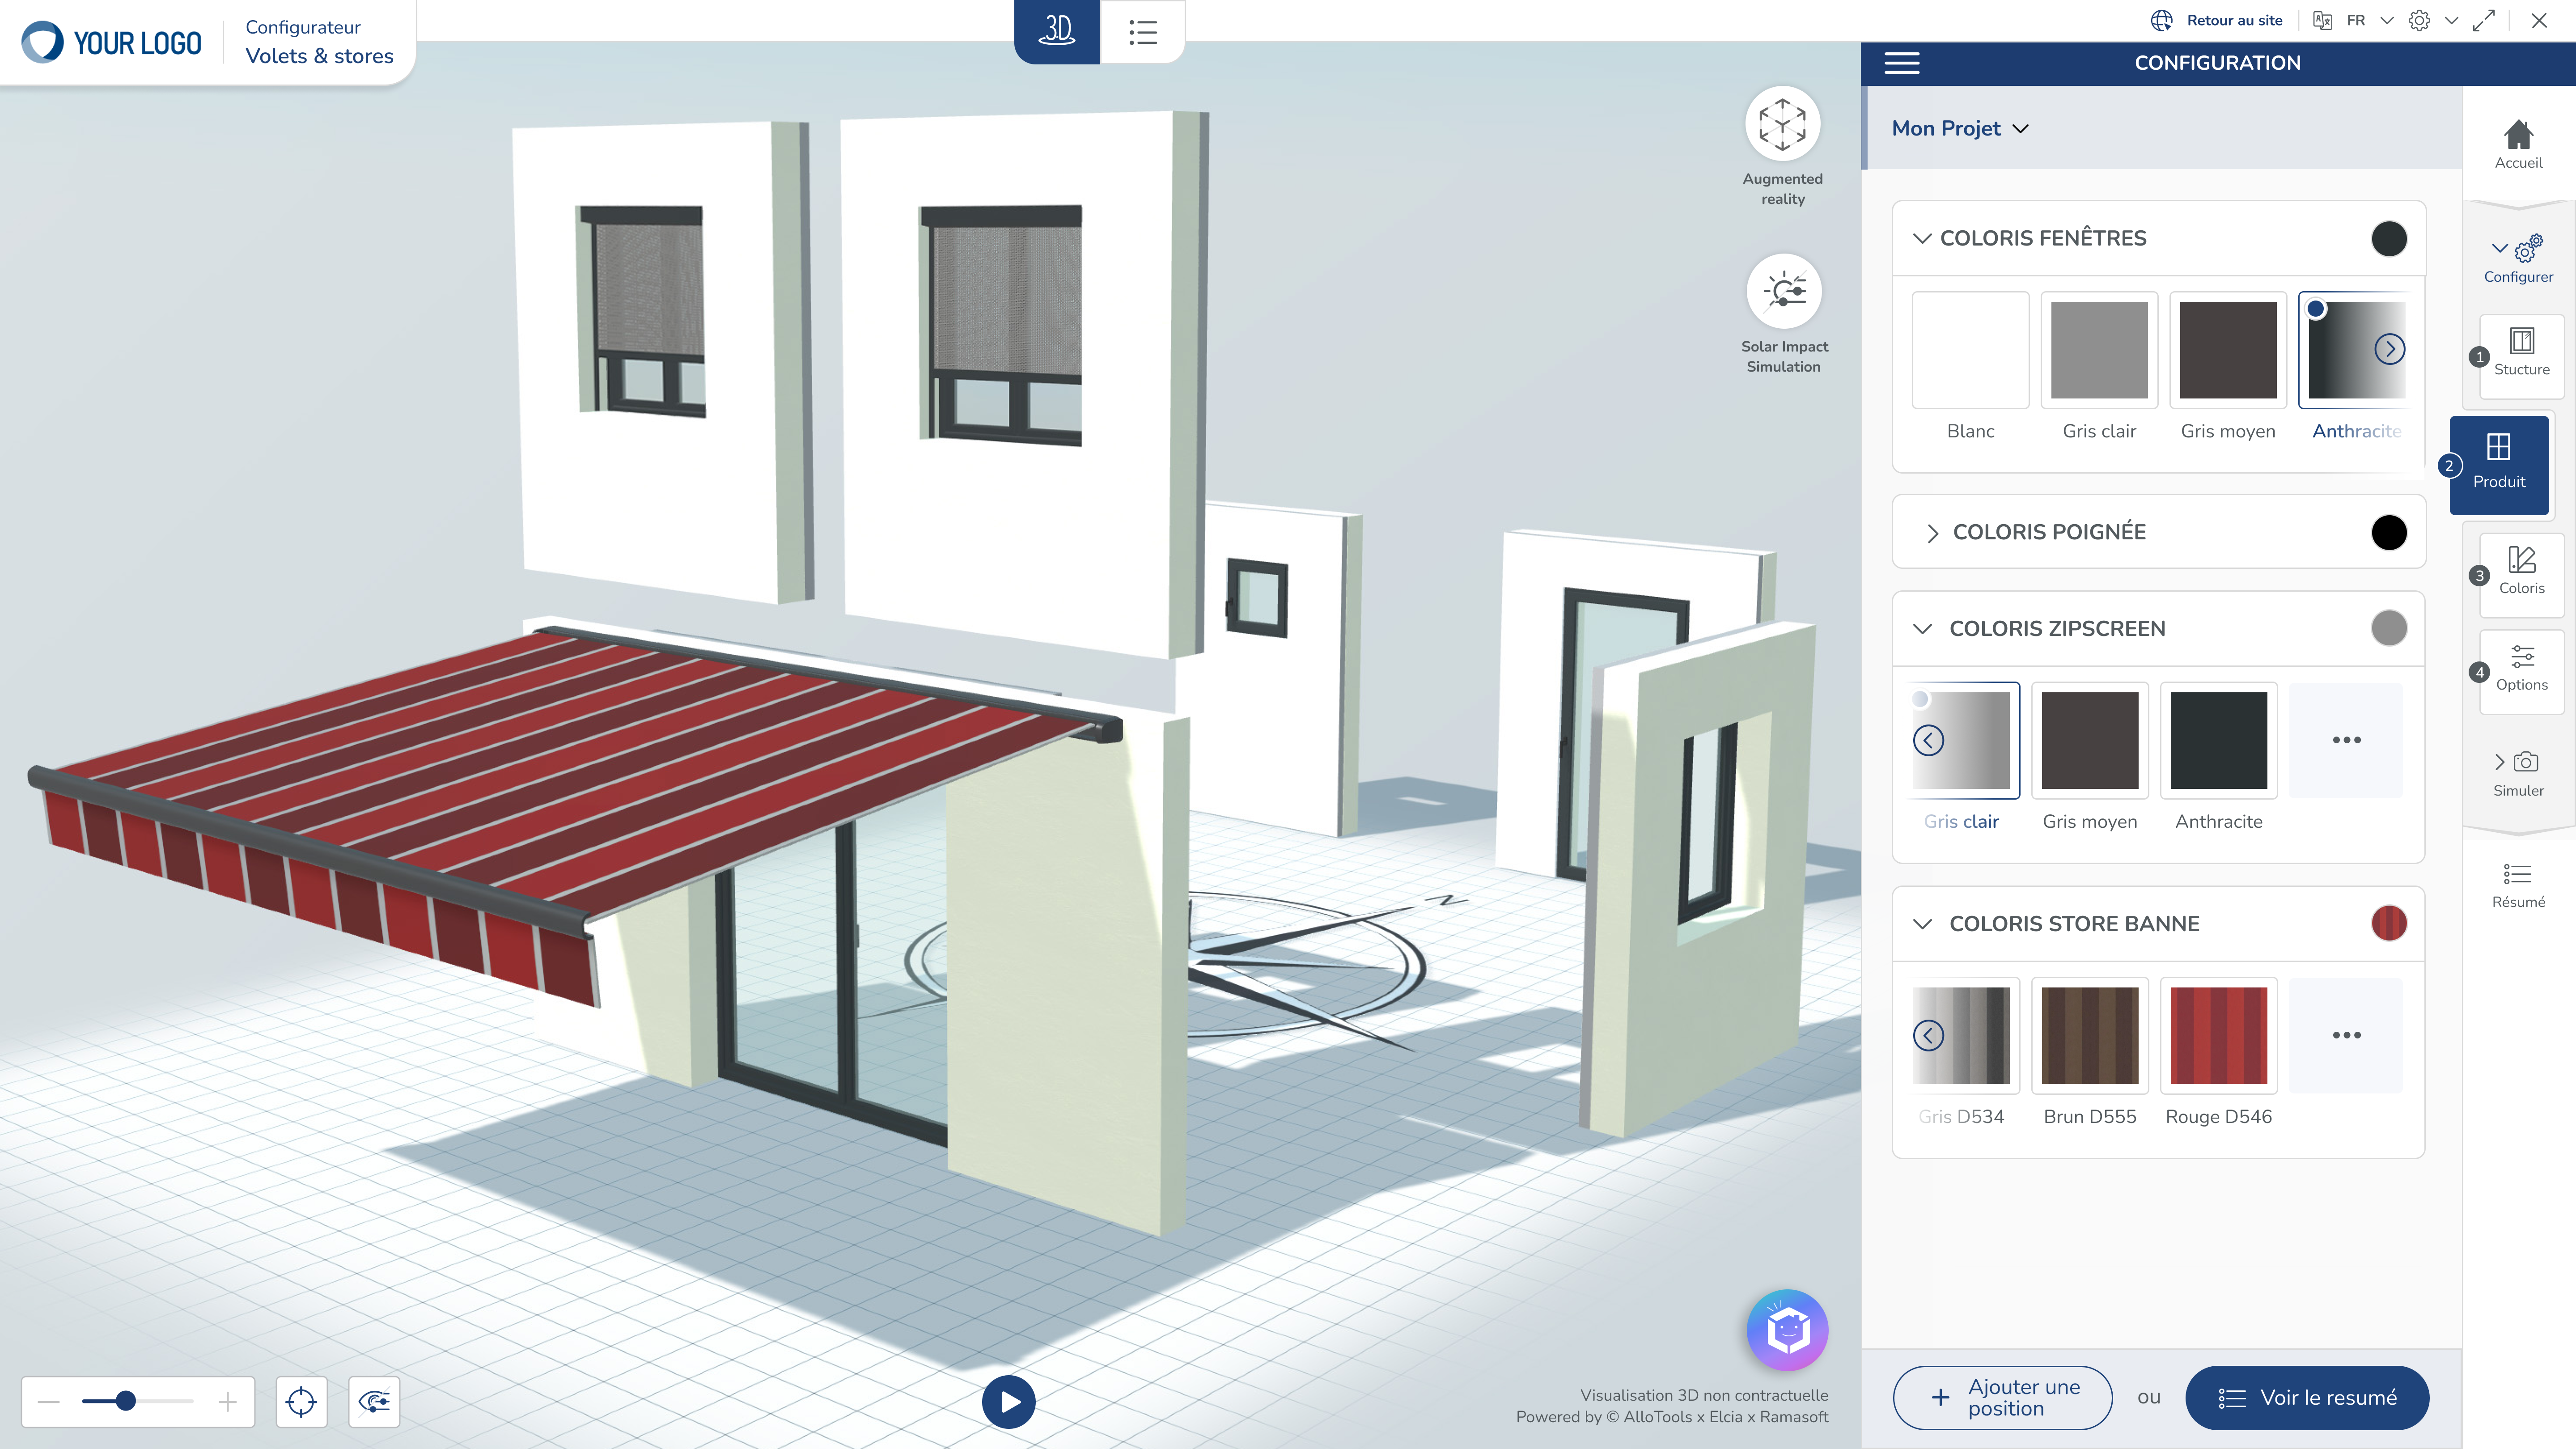Select Gris moyen Zipscreen swatch
Image resolution: width=2576 pixels, height=1449 pixels.
click(2089, 740)
